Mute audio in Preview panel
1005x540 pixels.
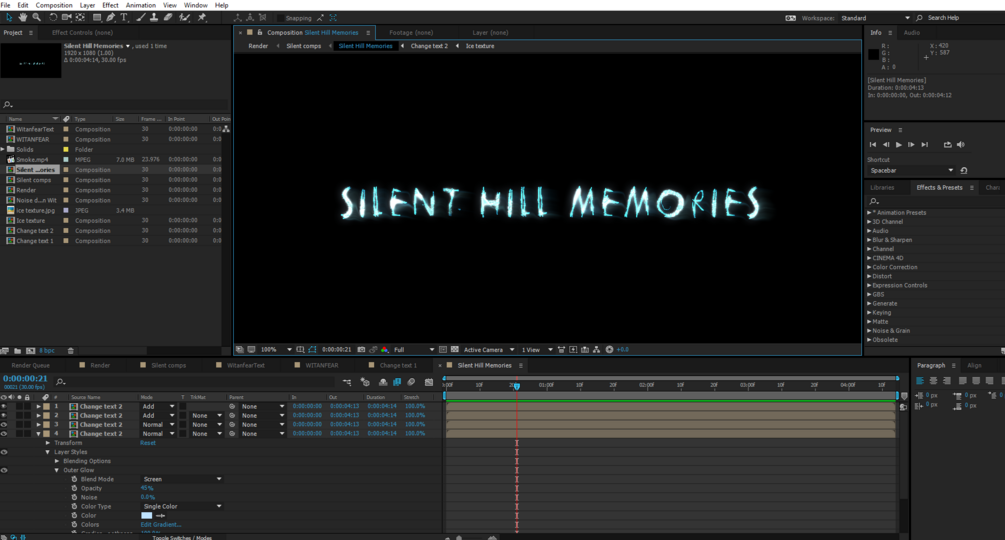tap(961, 145)
